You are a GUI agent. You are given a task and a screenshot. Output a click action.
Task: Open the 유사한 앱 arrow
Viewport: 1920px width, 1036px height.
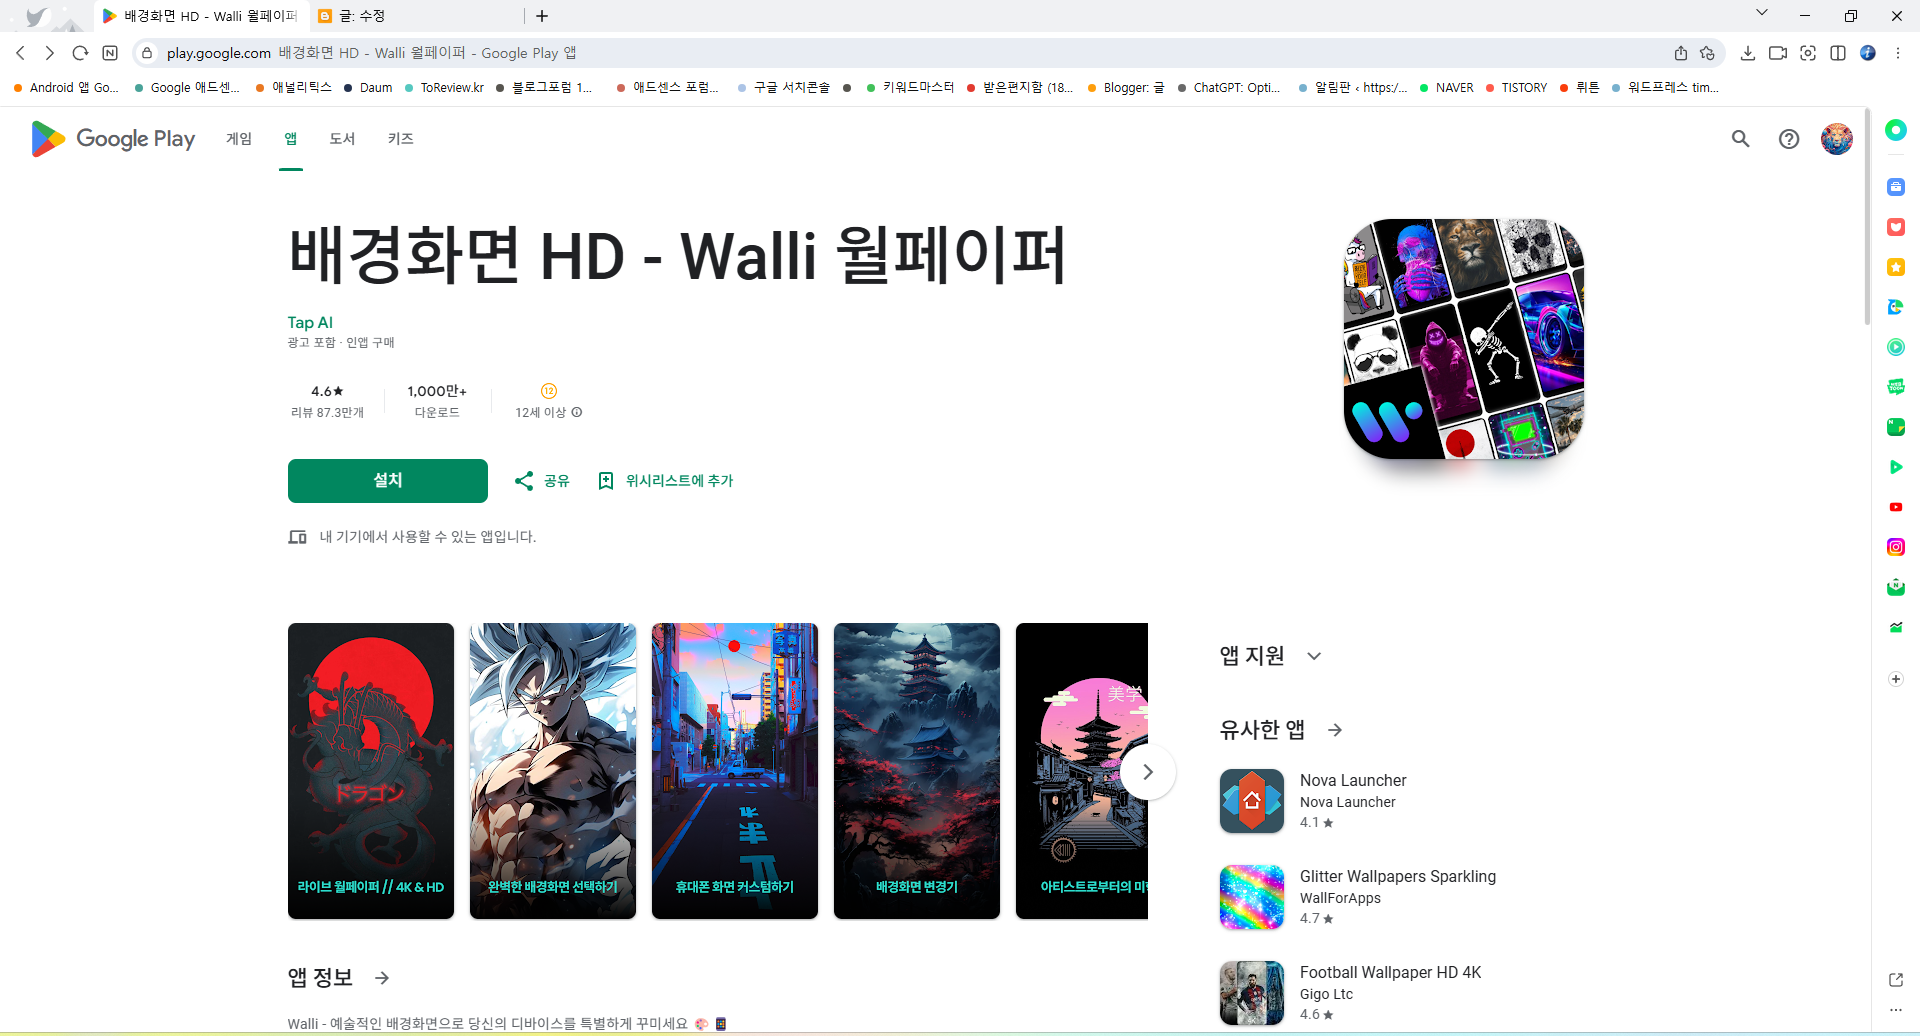(1335, 730)
